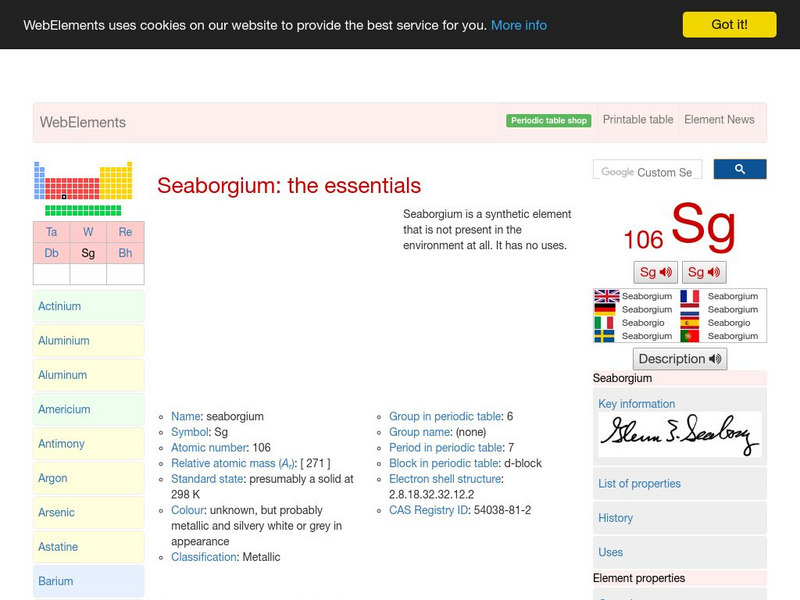Viewport: 800px width, 600px height.
Task: Click the British flag next to Seaborgium
Action: pos(607,296)
